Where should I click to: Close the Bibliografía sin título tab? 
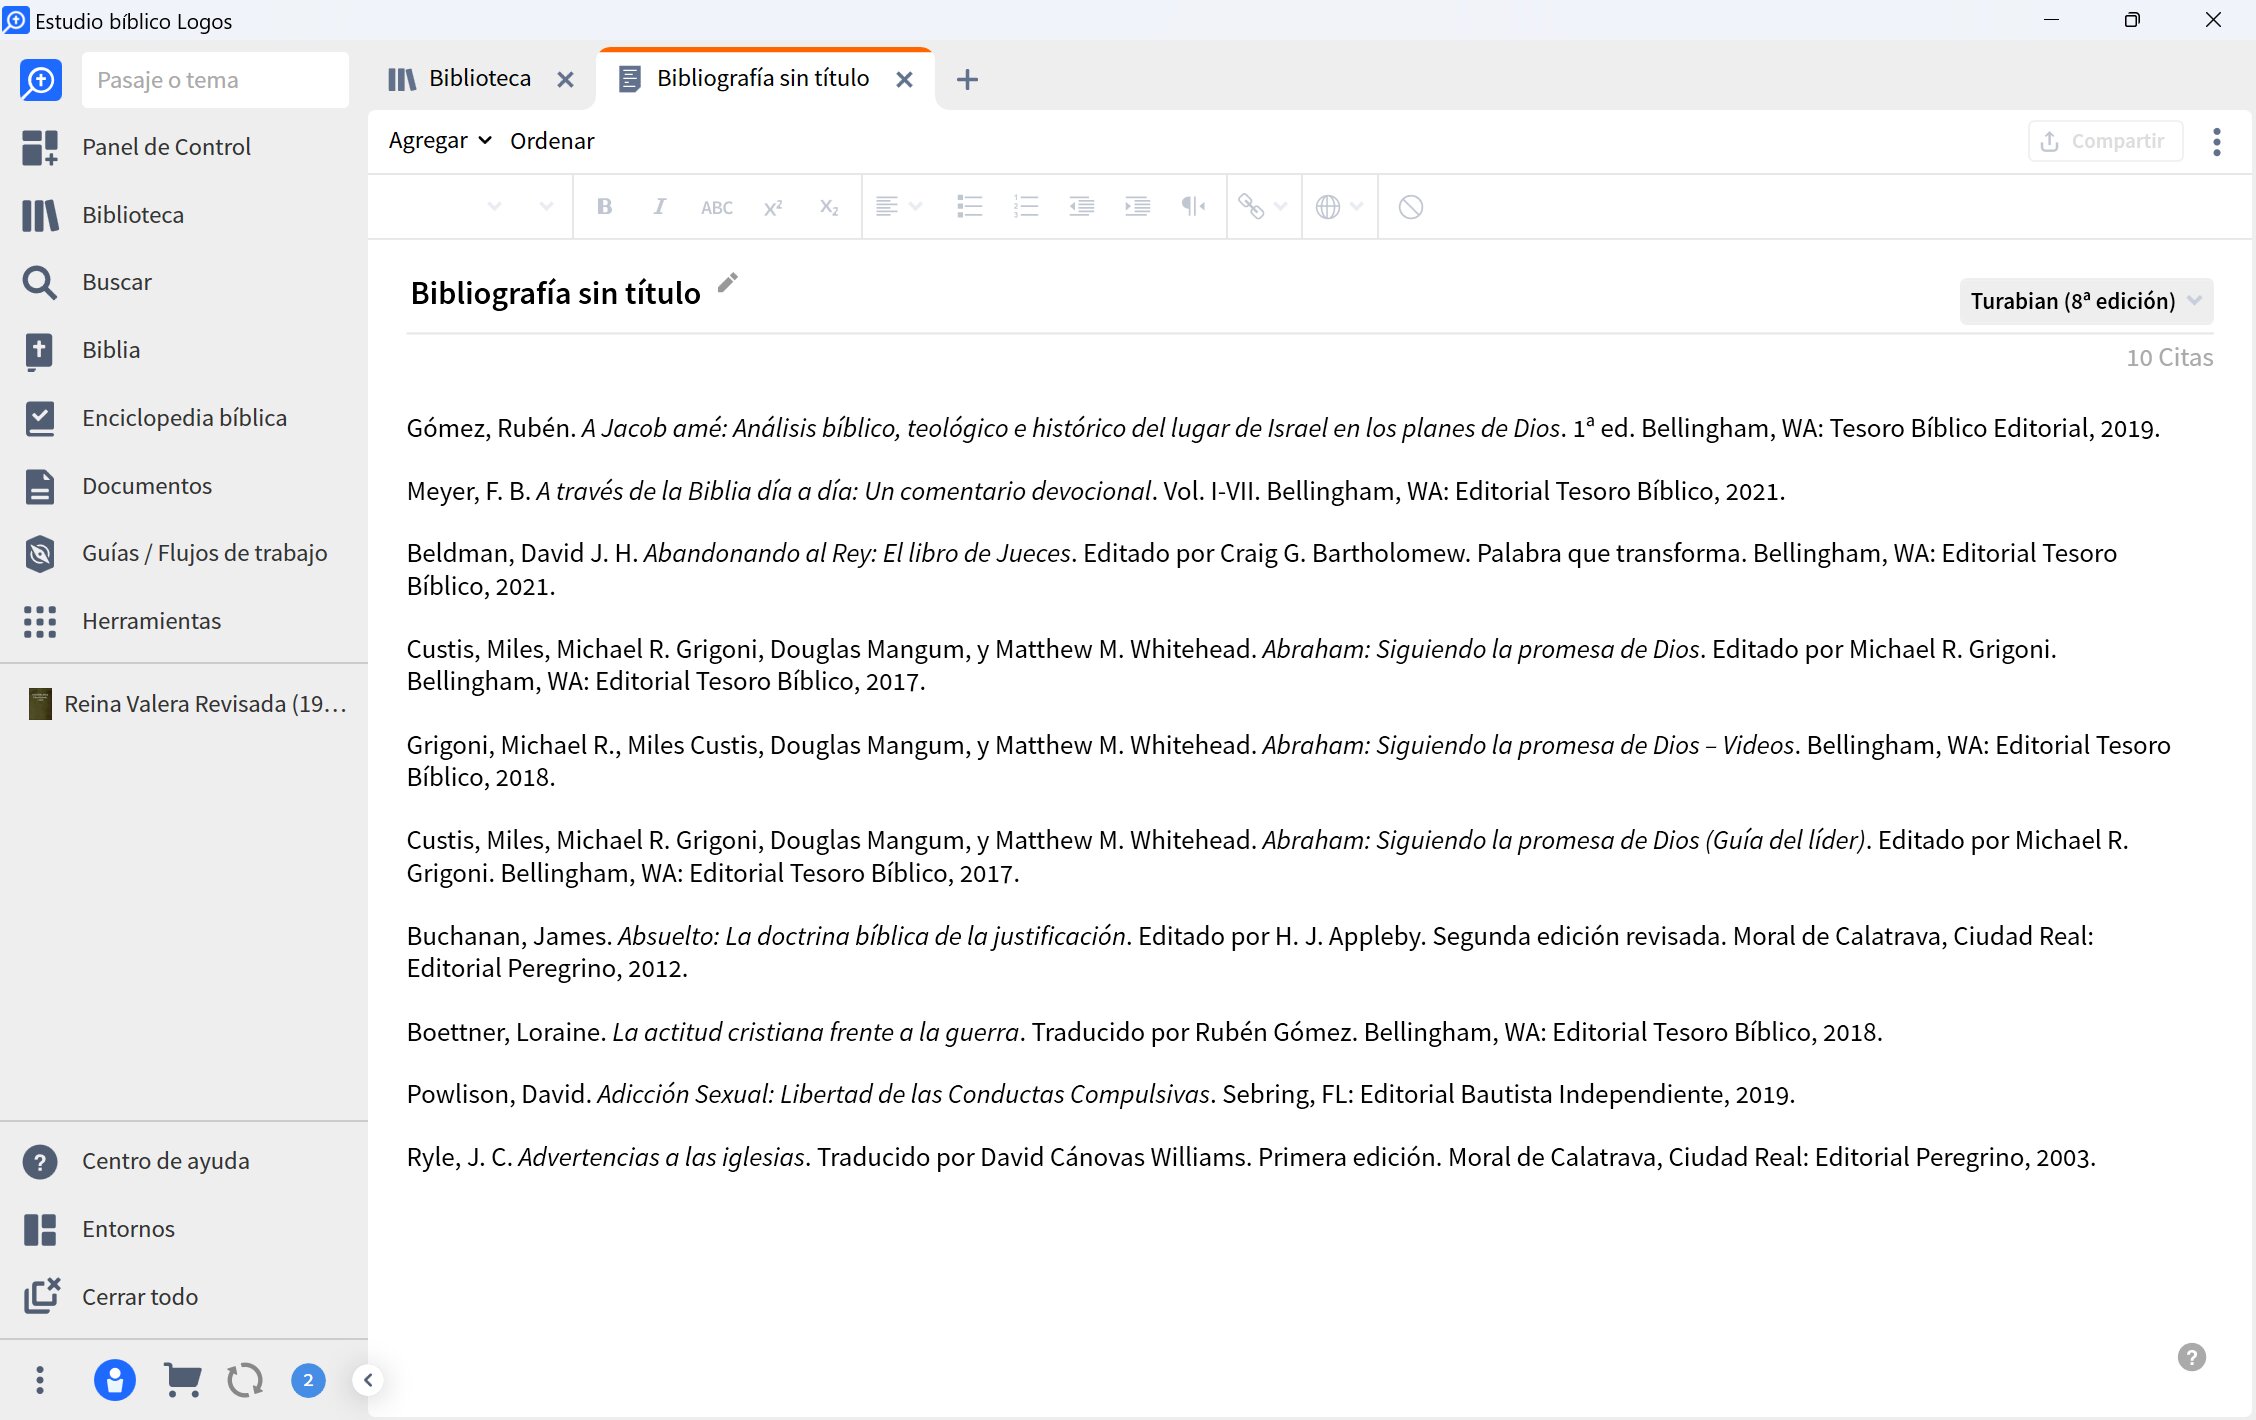904,80
